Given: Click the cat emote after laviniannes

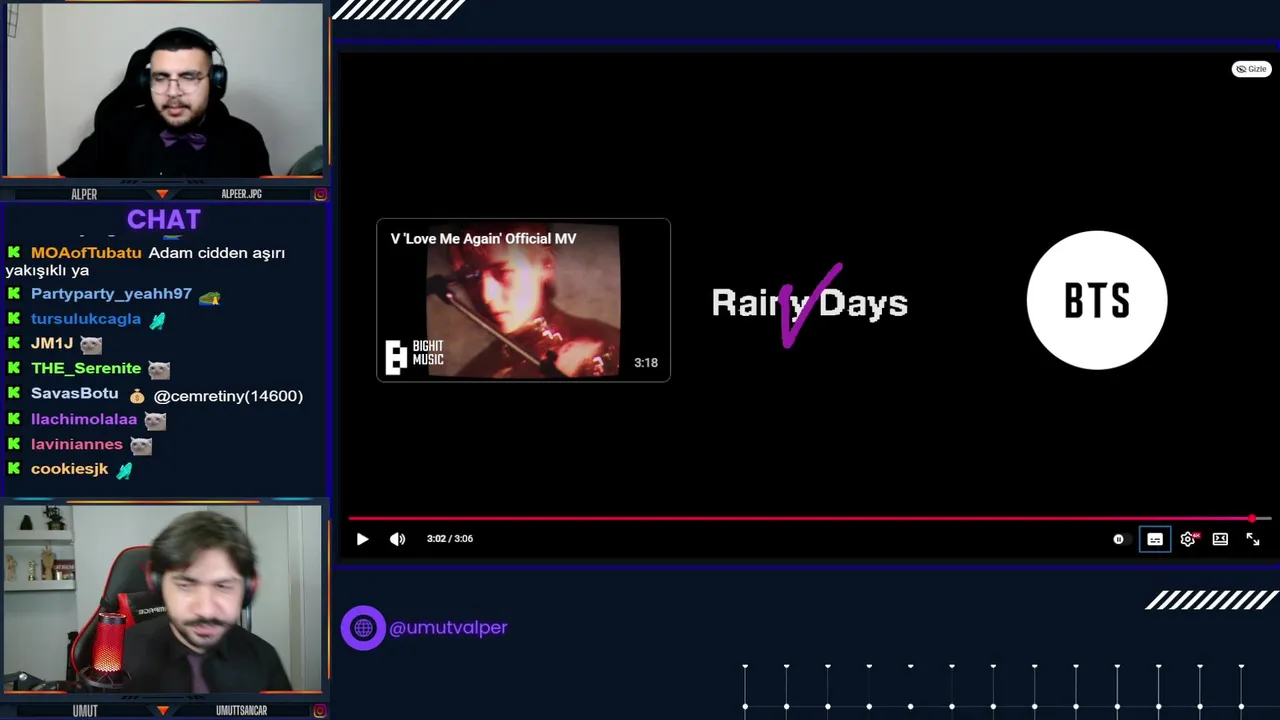Looking at the screenshot, I should [141, 446].
